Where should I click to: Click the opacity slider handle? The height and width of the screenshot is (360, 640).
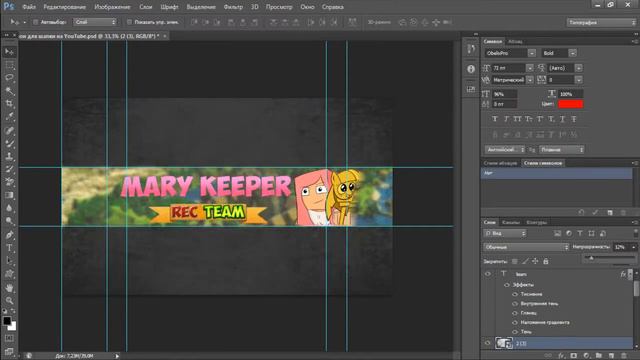coord(591,258)
